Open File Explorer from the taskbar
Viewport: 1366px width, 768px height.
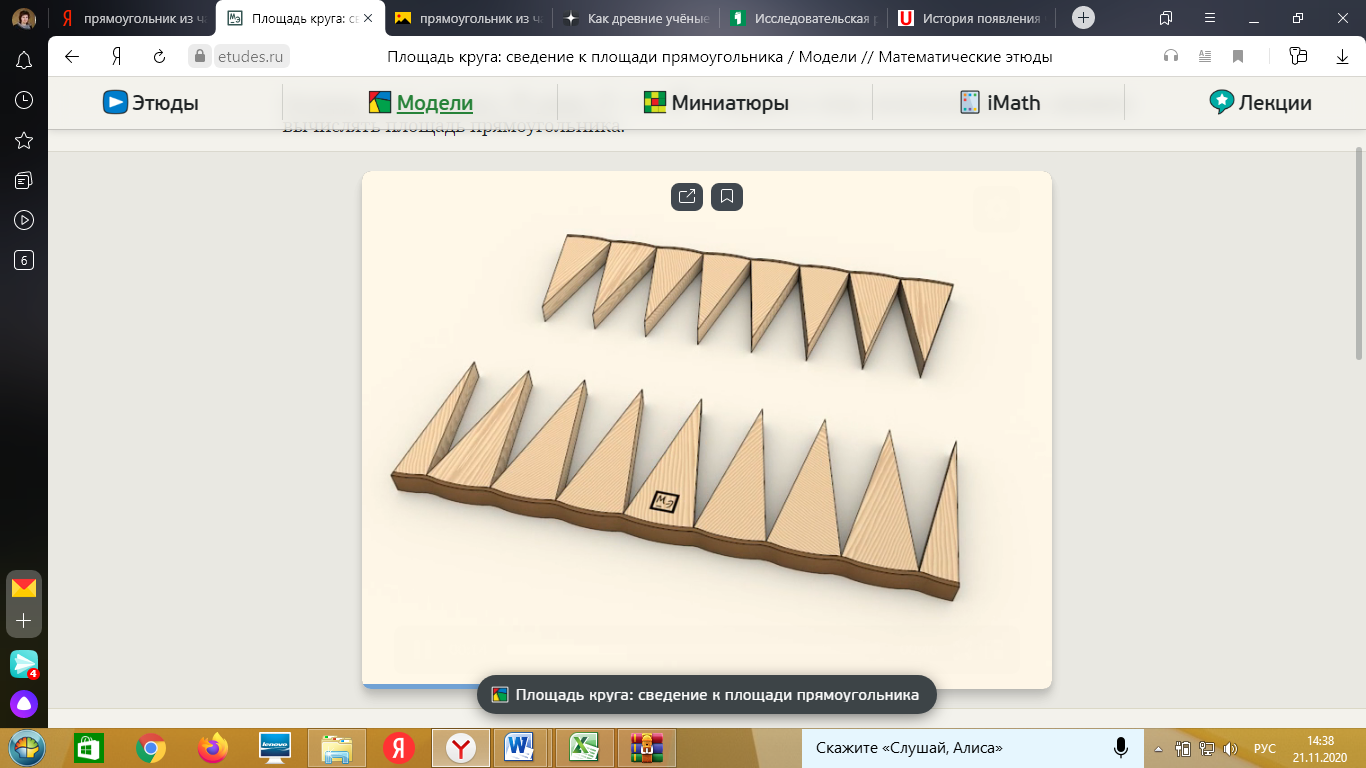[337, 747]
